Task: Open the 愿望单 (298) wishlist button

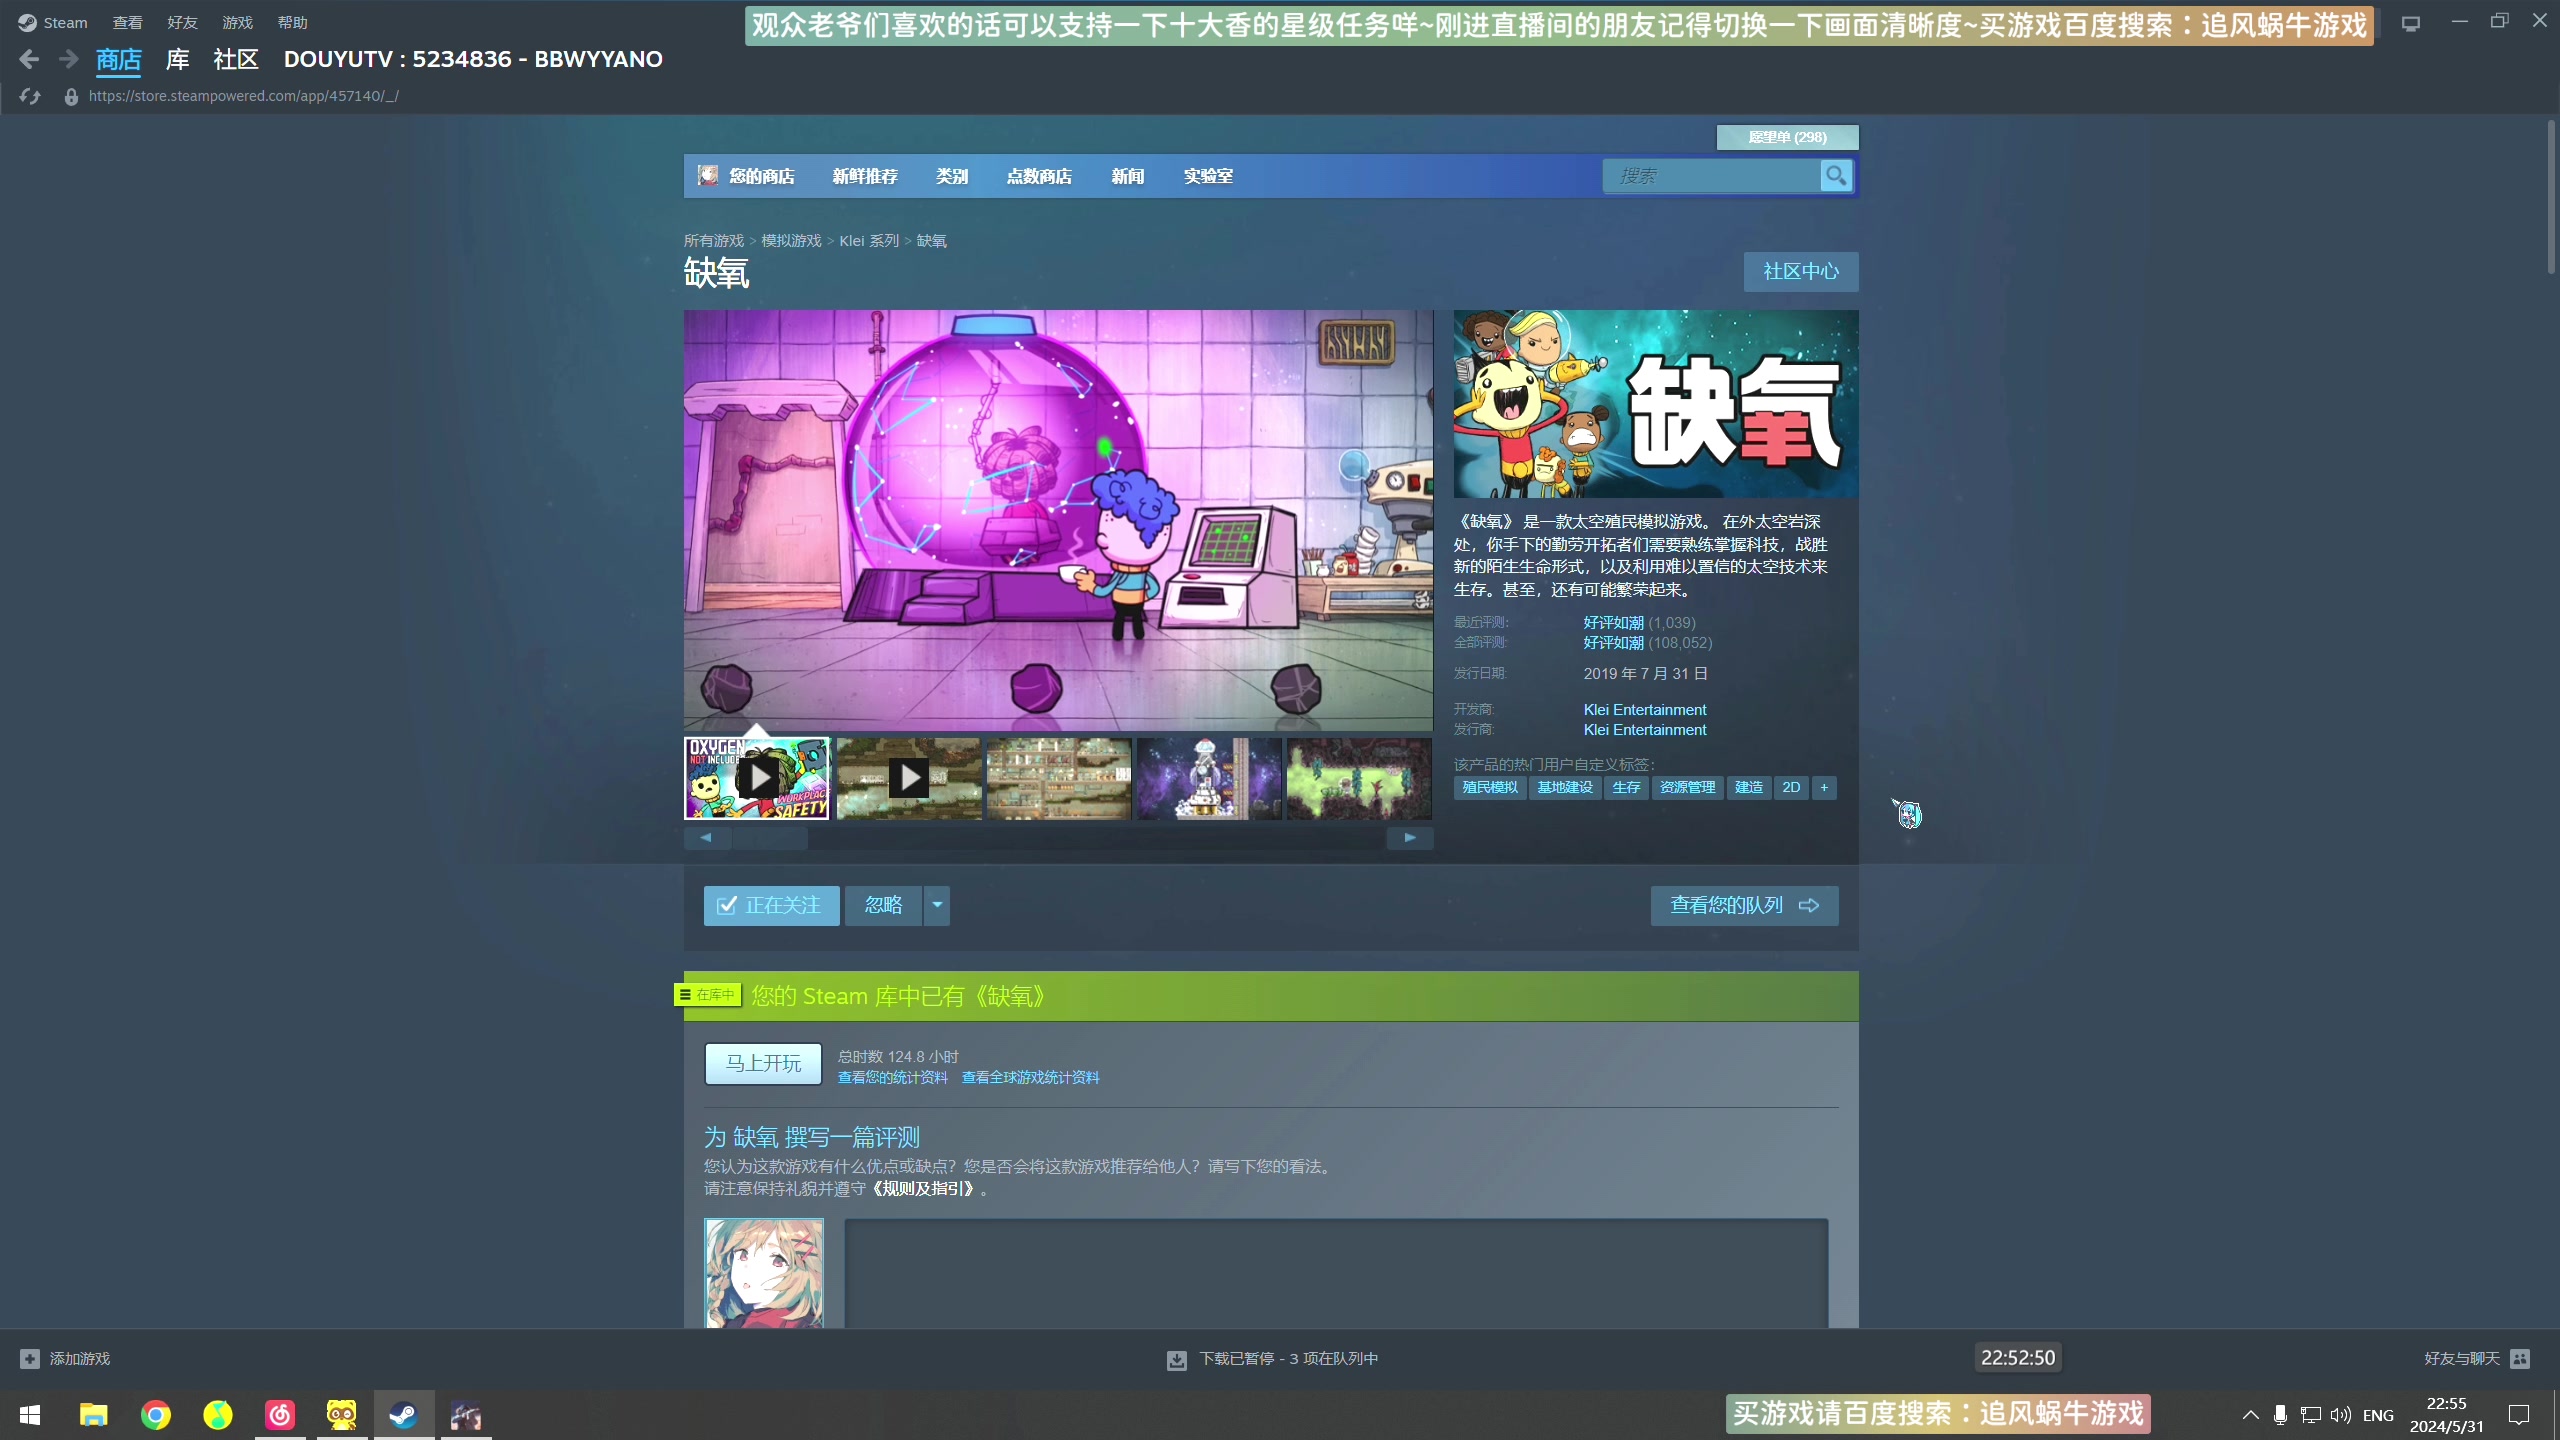Action: [1787, 137]
